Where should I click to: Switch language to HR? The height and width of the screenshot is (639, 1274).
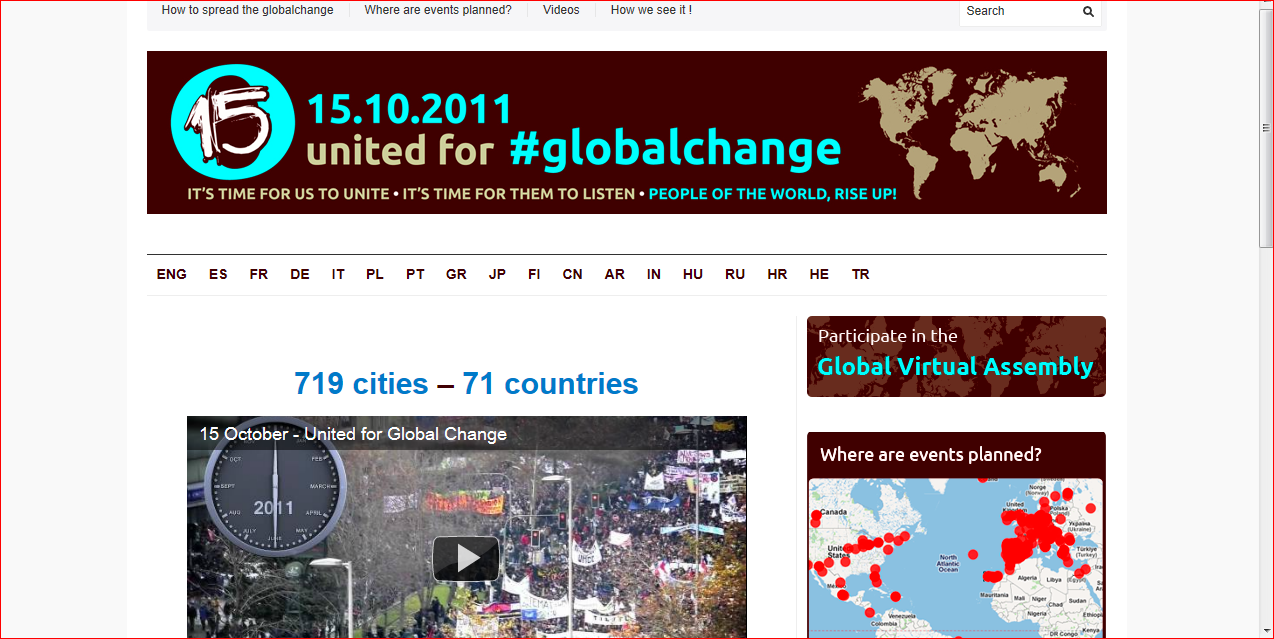pyautogui.click(x=777, y=274)
